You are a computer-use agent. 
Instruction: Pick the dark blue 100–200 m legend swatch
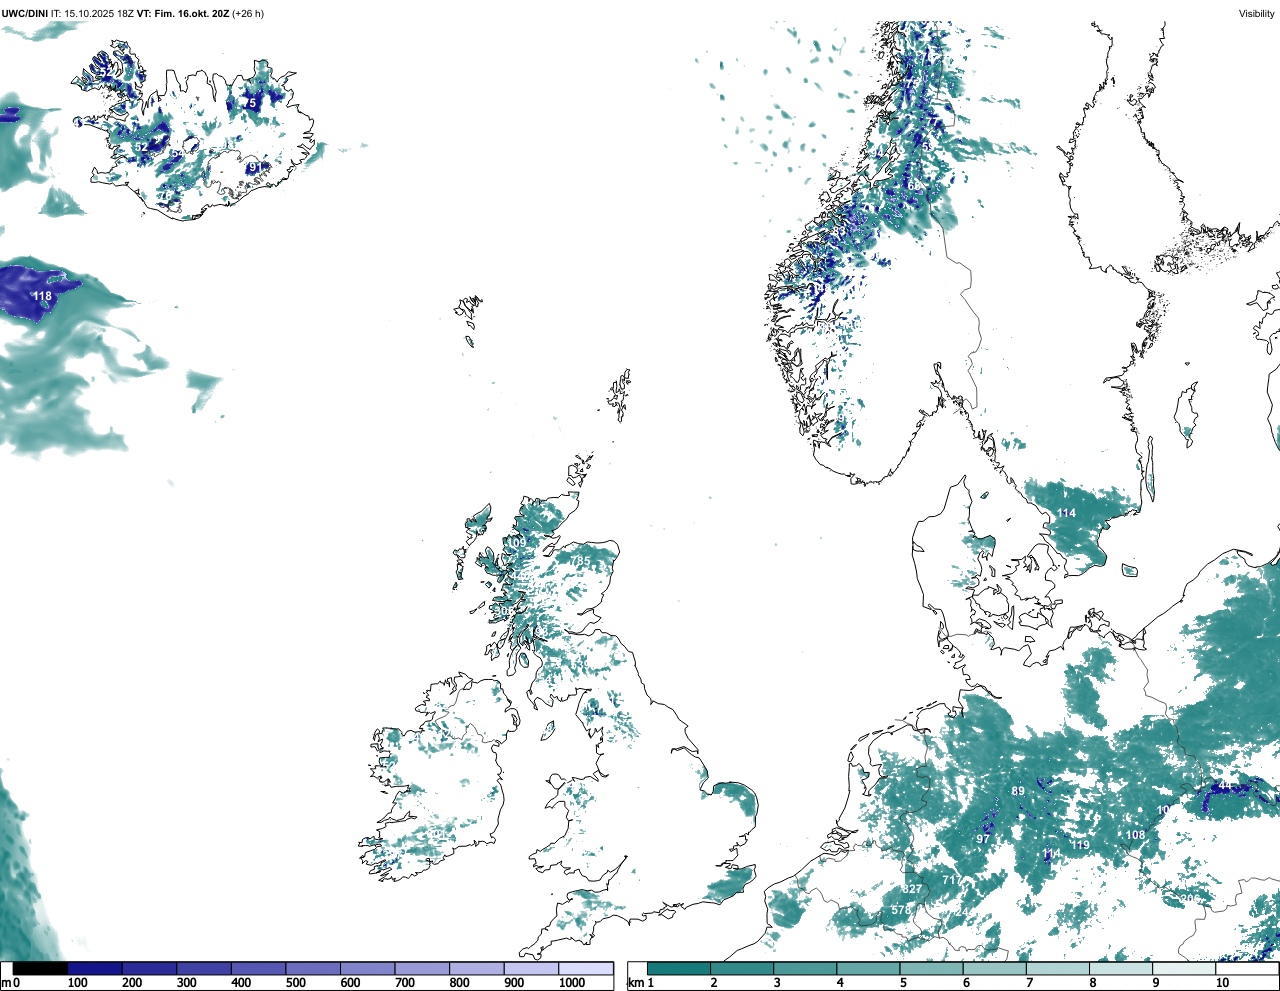click(x=95, y=968)
